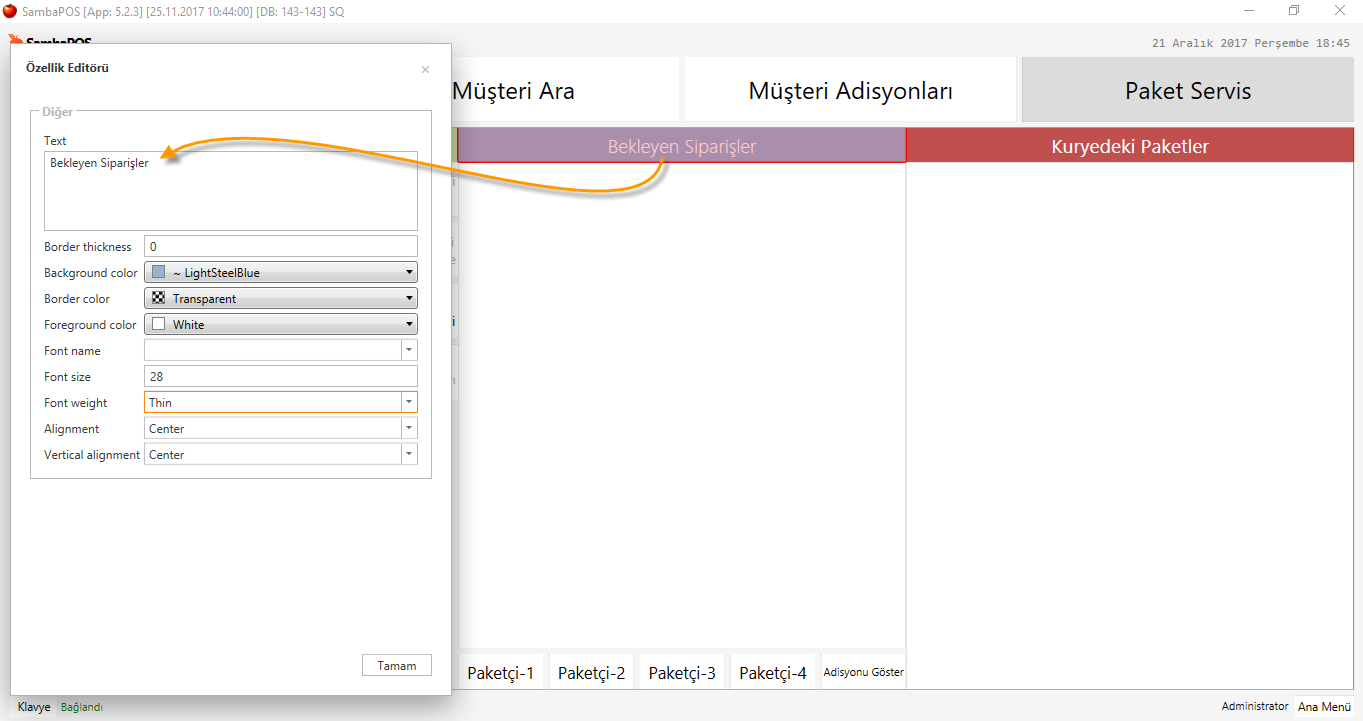Expand the Font name combo box

(x=409, y=350)
